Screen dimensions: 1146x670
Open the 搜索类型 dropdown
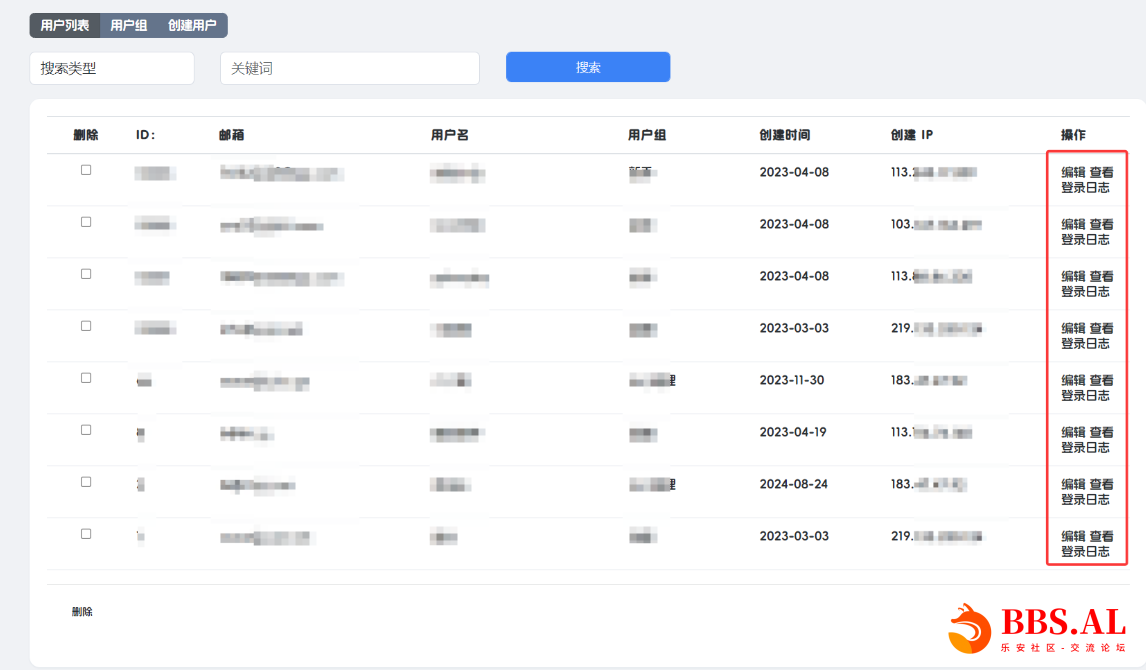112,68
